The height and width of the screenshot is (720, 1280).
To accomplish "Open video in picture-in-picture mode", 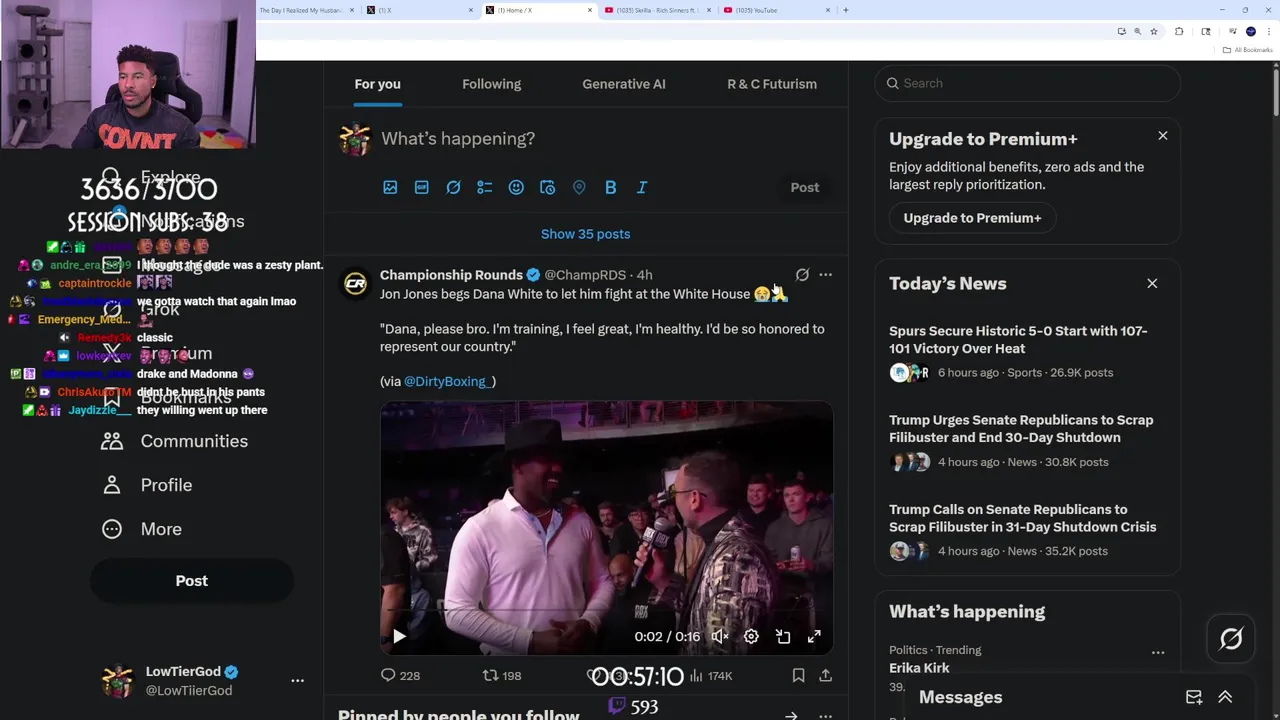I will (783, 636).
